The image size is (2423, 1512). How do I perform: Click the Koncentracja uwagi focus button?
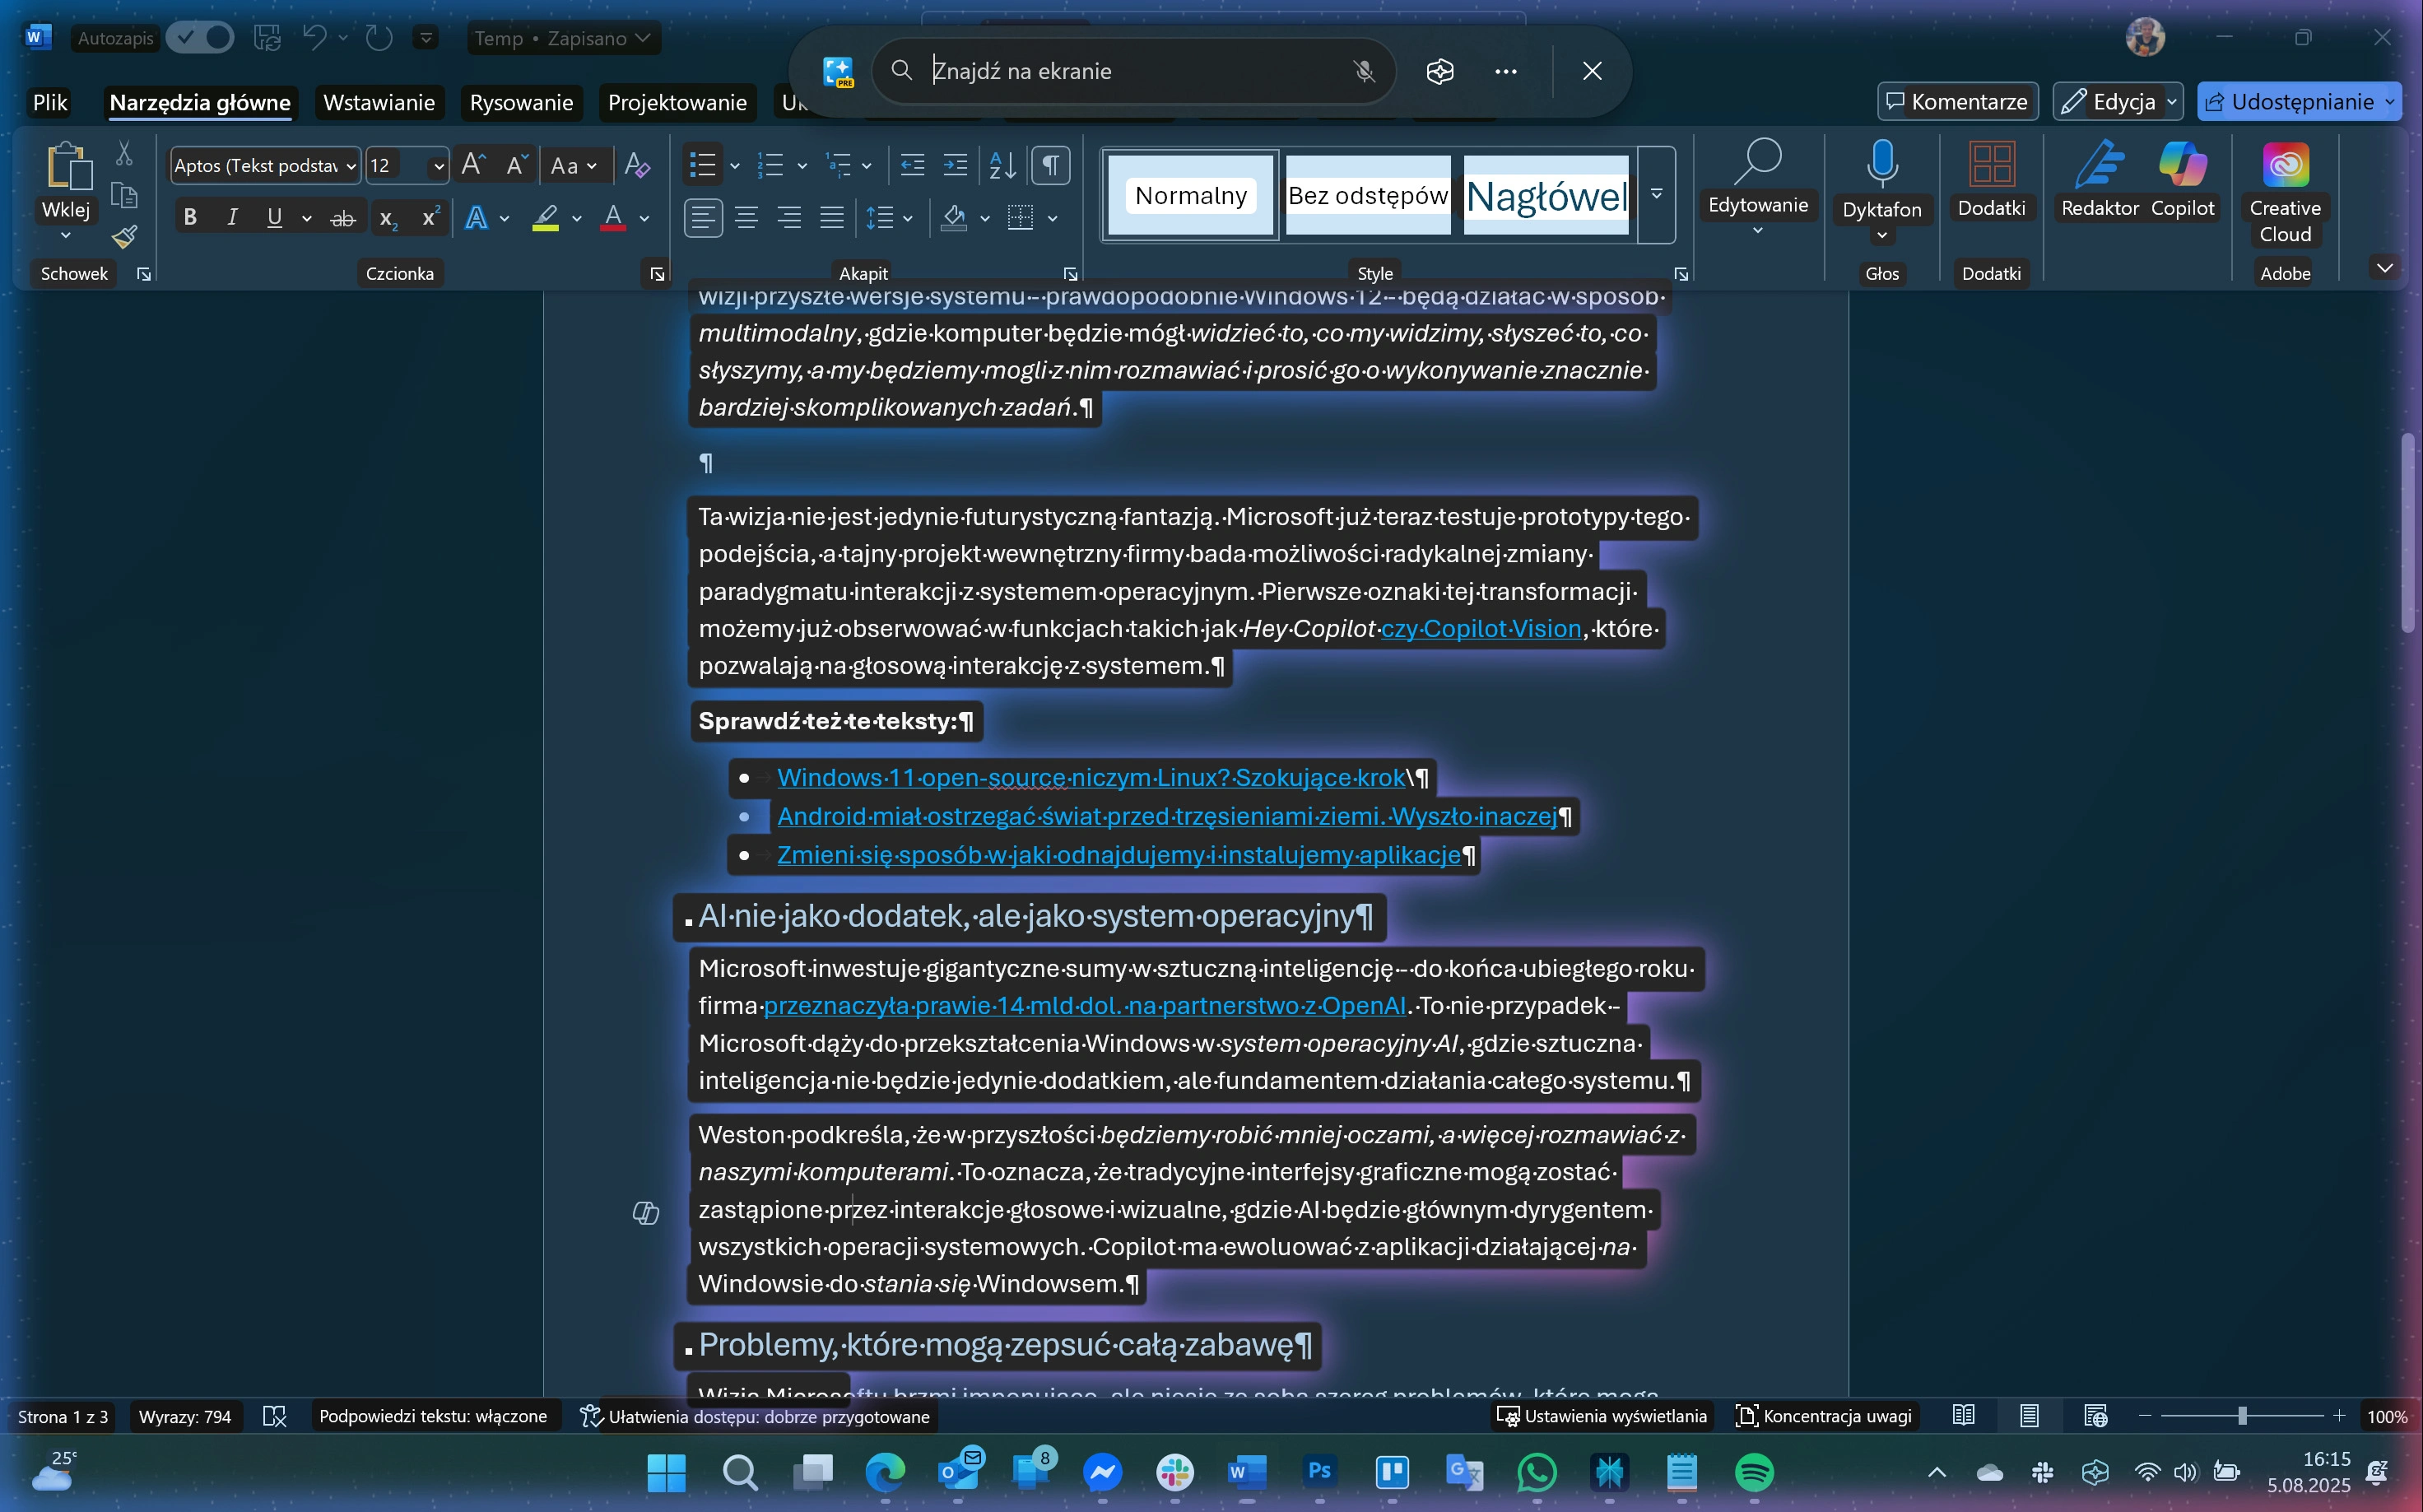click(x=1825, y=1416)
